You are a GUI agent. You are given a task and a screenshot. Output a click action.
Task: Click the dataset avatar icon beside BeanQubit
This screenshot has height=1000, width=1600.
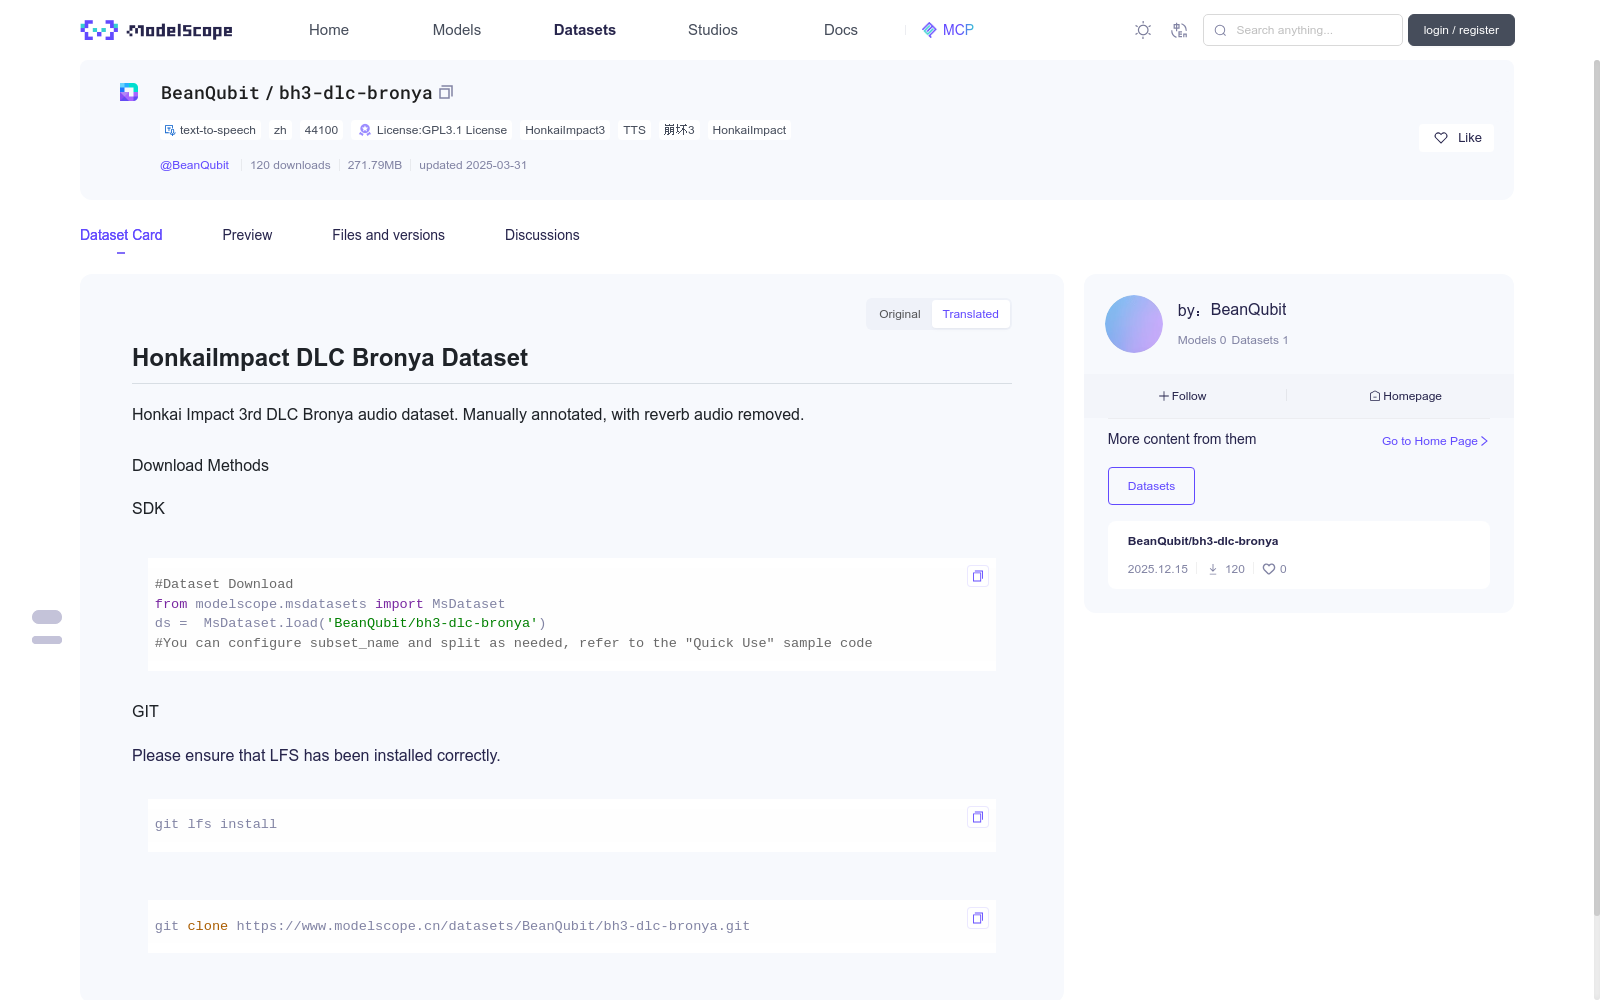129,92
